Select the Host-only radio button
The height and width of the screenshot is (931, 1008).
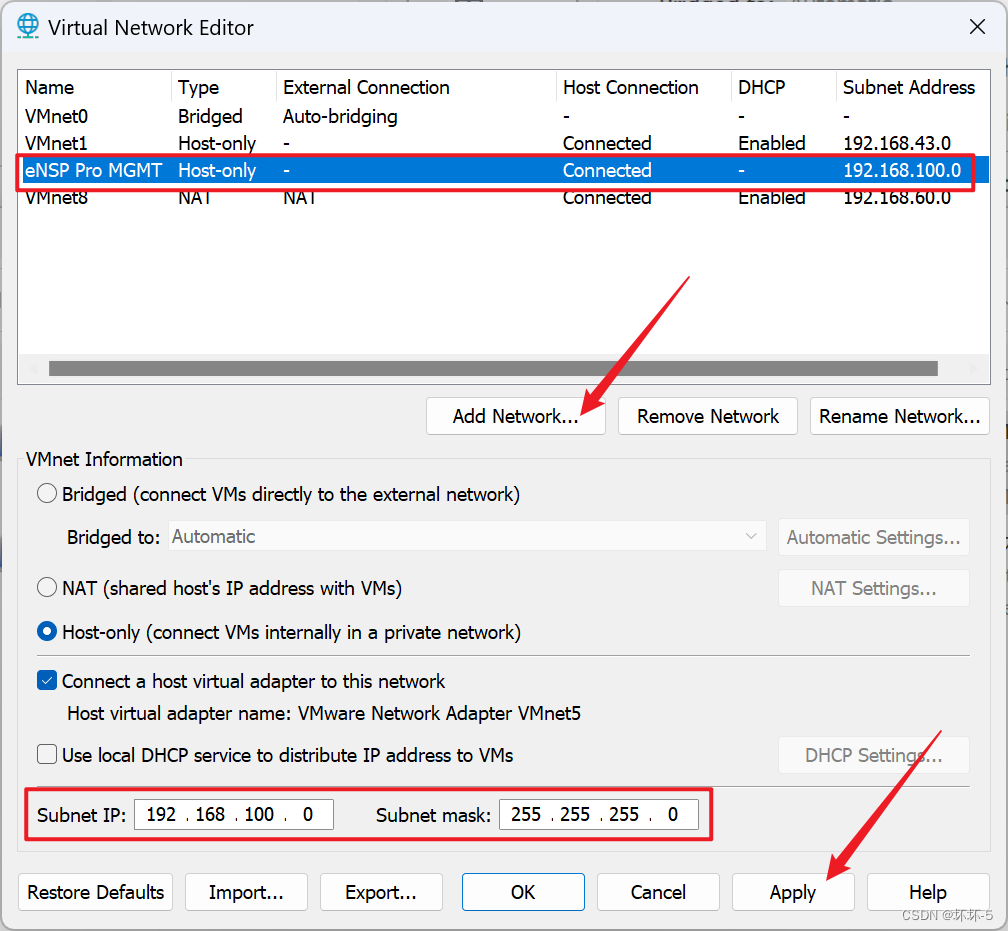(x=46, y=632)
